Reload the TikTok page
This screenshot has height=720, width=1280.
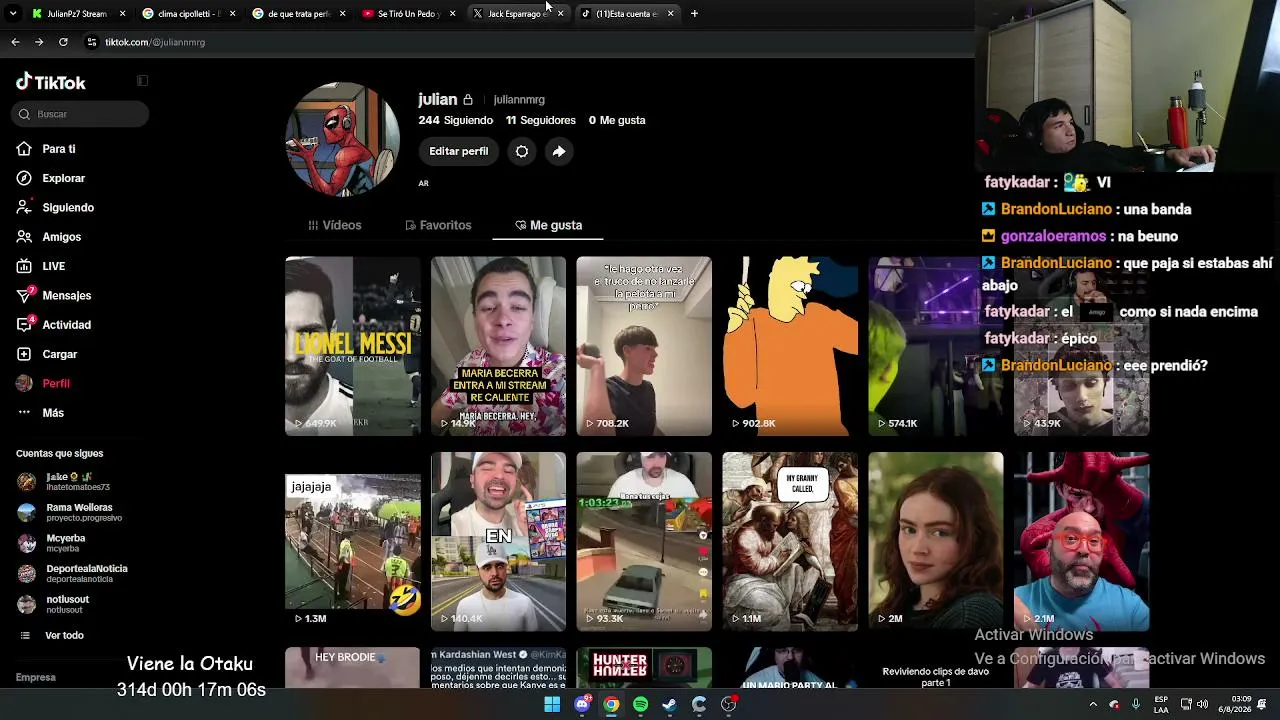(x=63, y=42)
